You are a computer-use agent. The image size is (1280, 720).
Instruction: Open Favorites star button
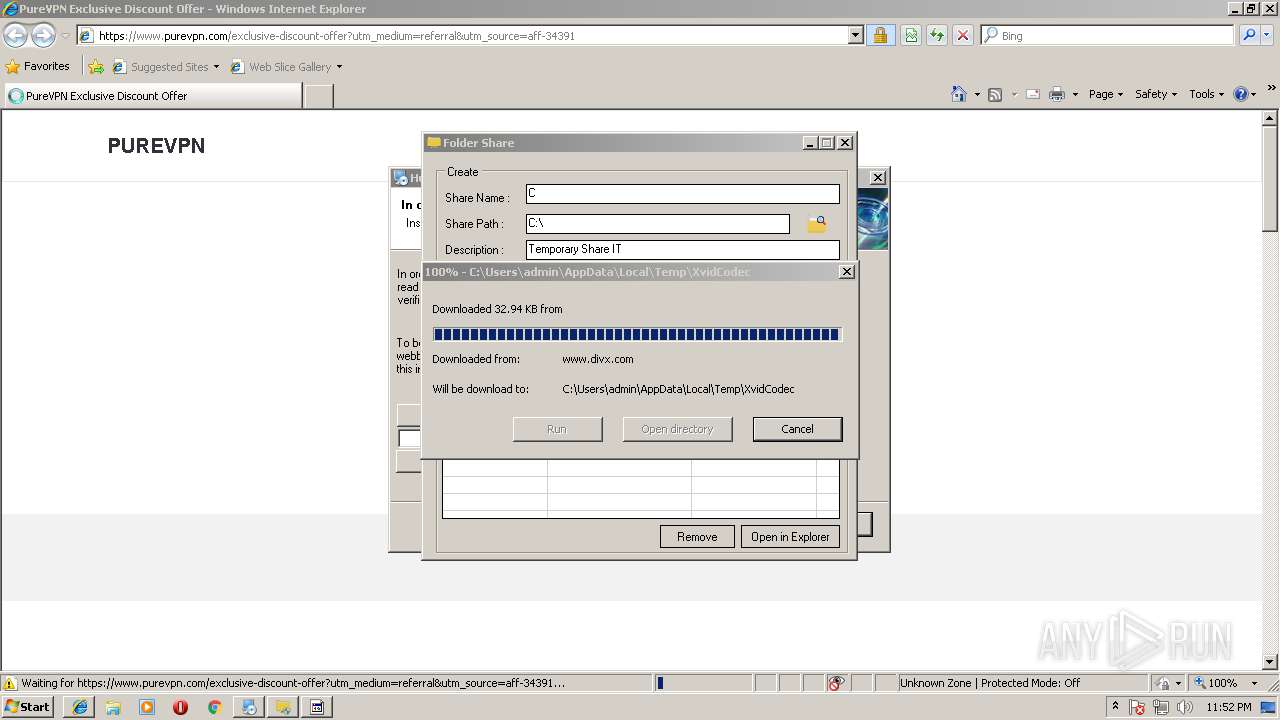click(38, 66)
